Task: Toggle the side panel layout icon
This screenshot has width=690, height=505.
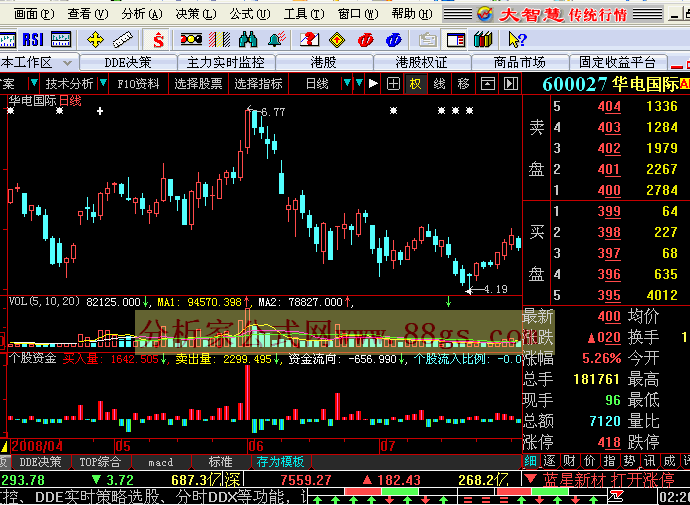Action: [456, 40]
